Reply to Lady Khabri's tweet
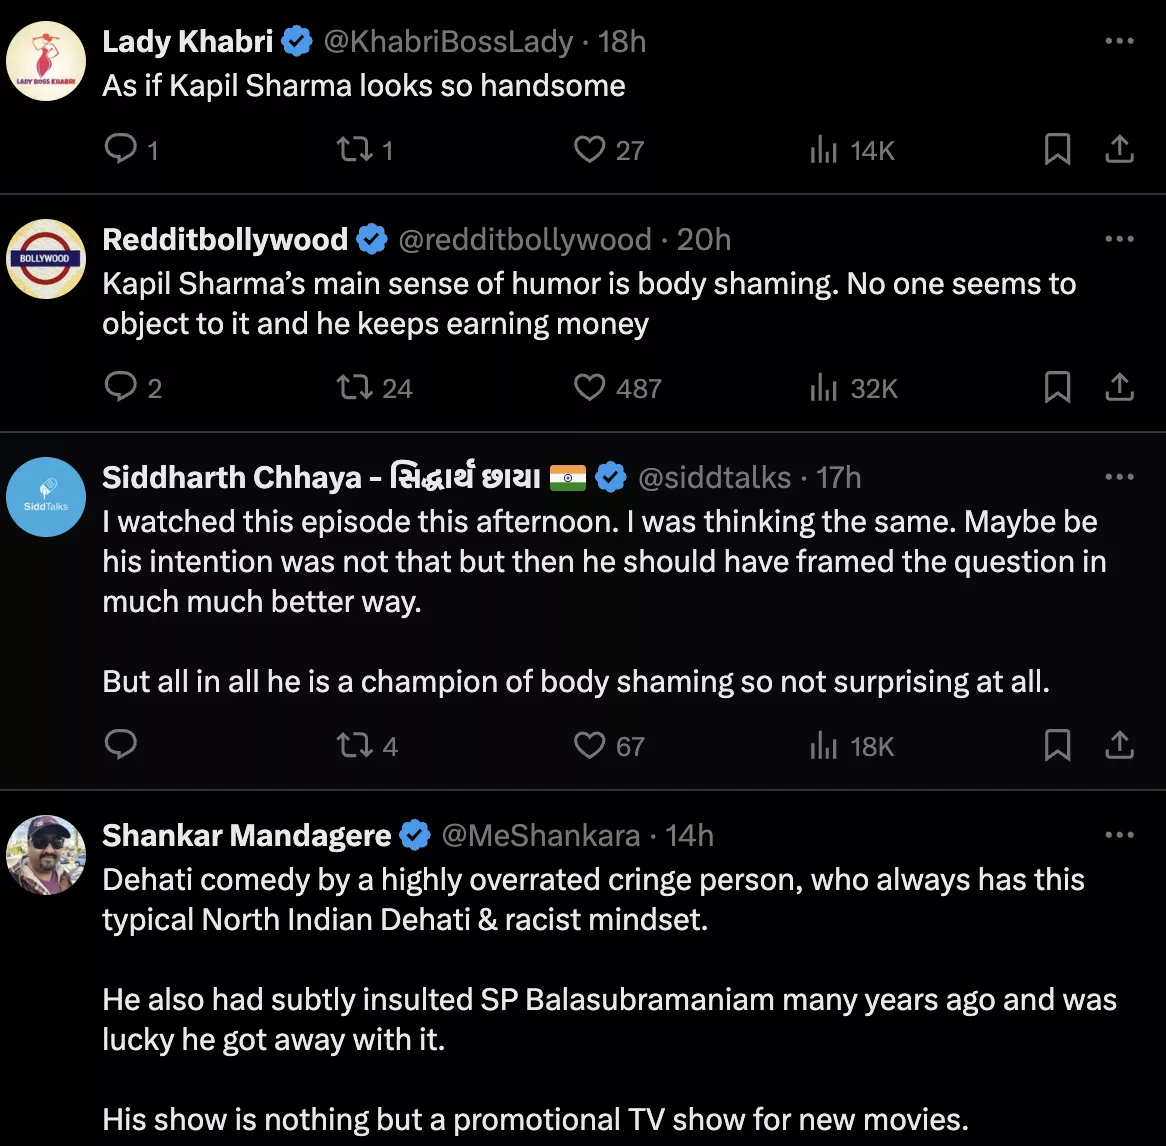This screenshot has height=1146, width=1166. 121,149
